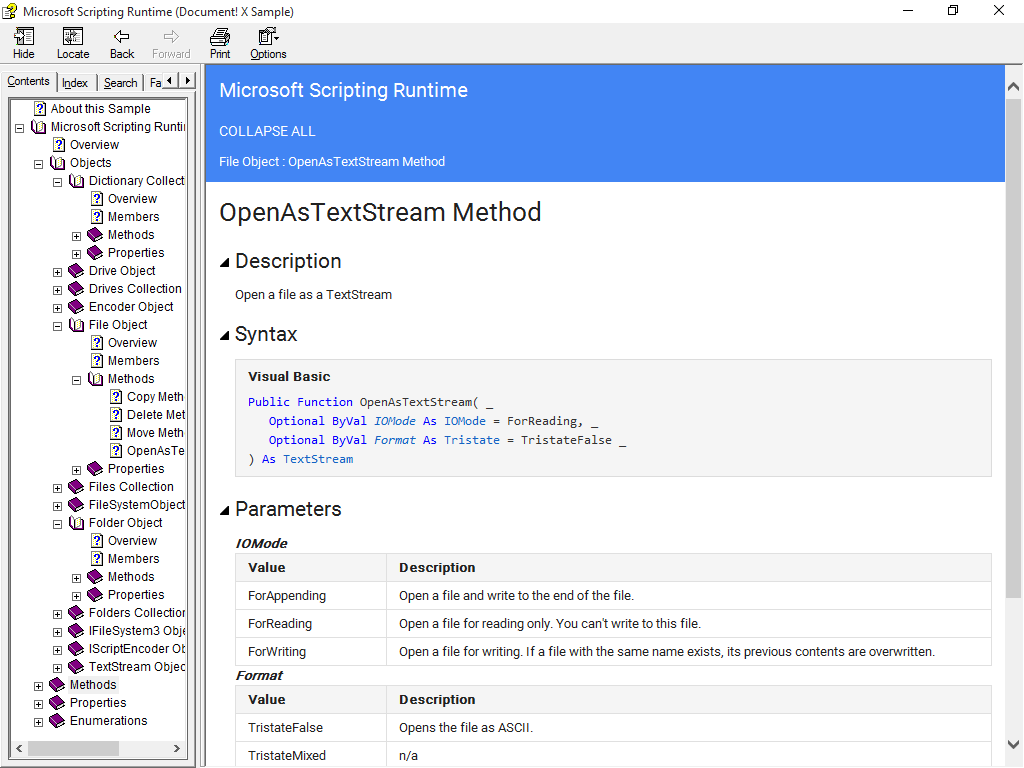The width and height of the screenshot is (1024, 768).
Task: Collapse the Syntax section heading
Action: click(225, 336)
